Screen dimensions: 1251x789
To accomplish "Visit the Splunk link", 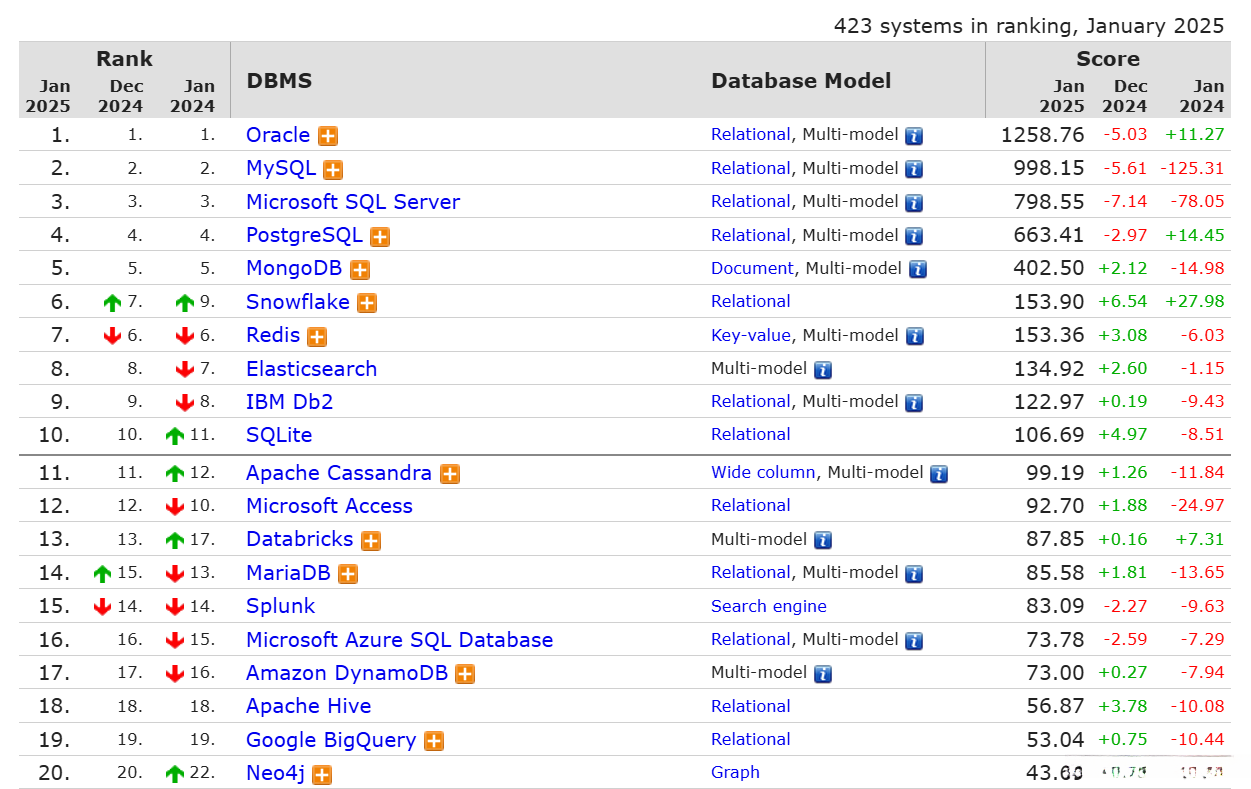I will click(x=281, y=606).
